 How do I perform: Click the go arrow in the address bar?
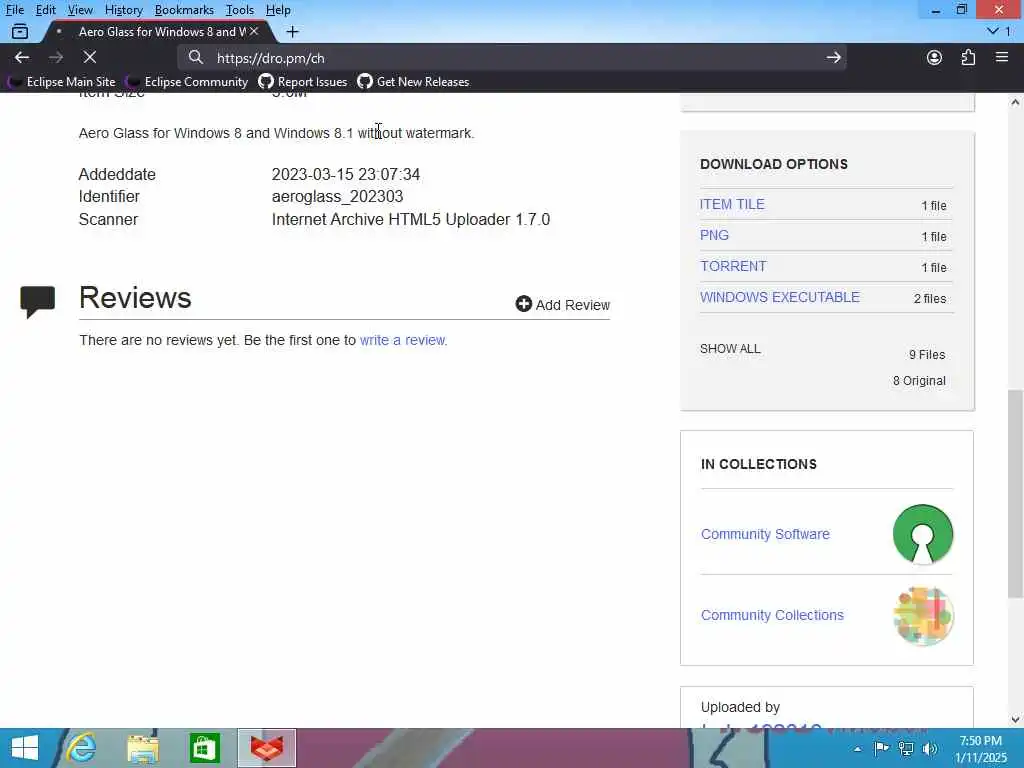click(833, 57)
